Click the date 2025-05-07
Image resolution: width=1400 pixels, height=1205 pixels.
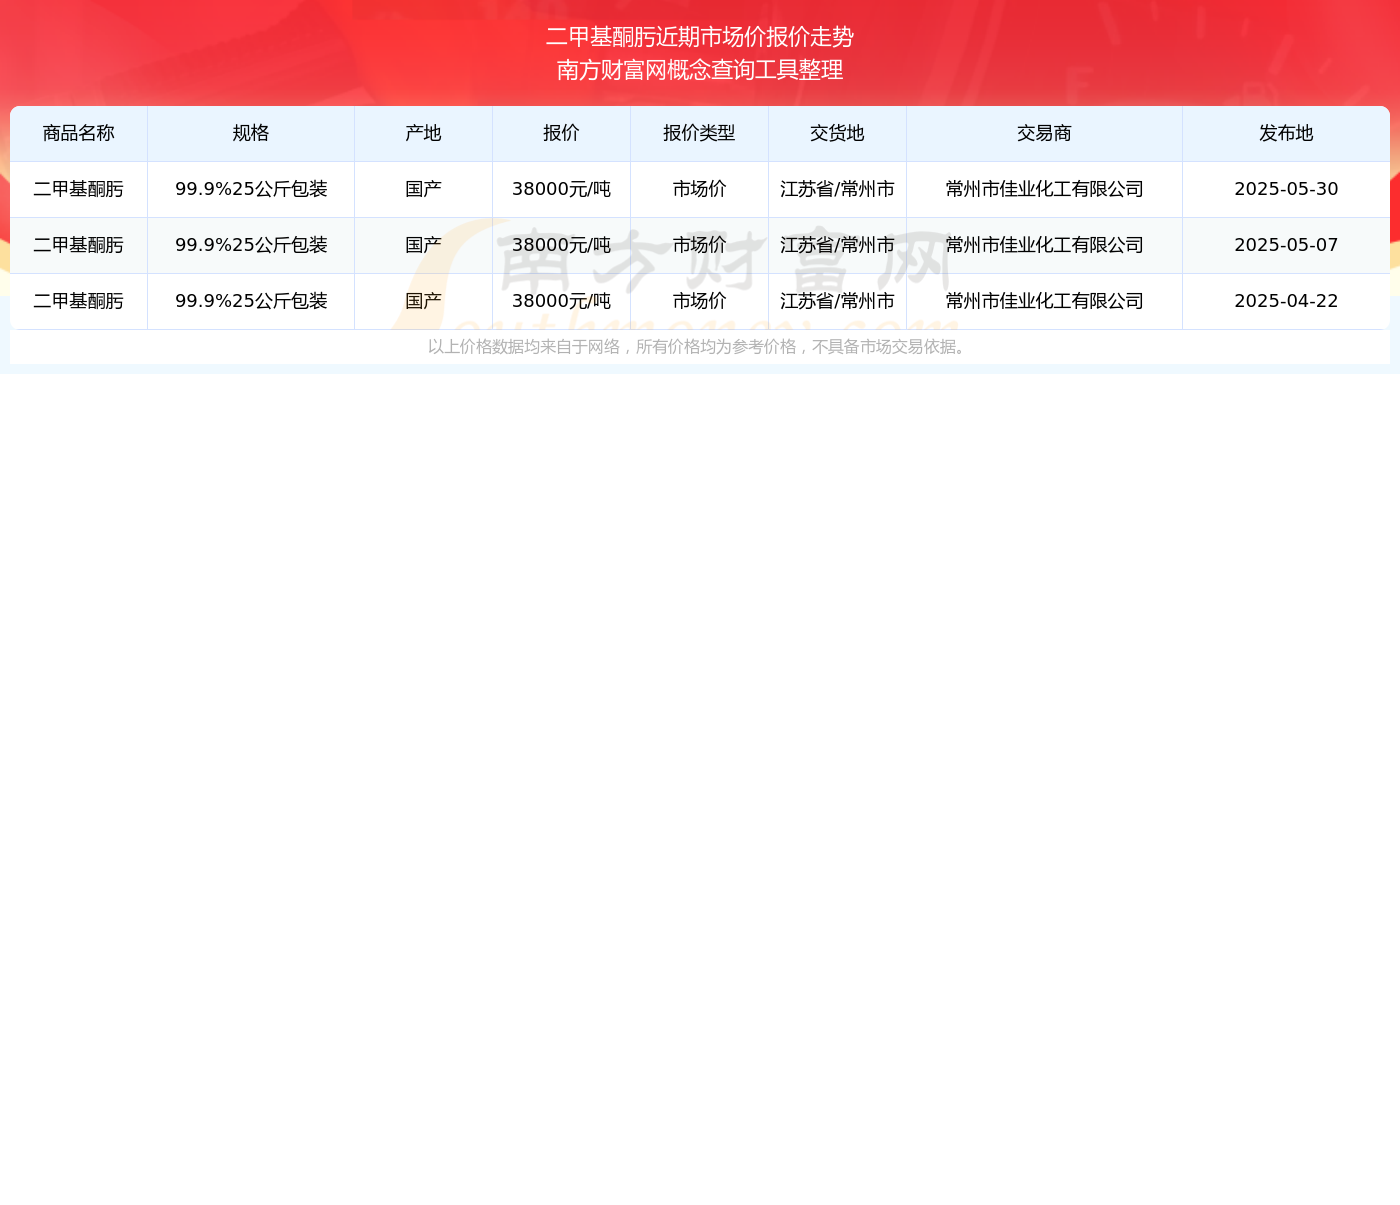pyautogui.click(x=1286, y=245)
